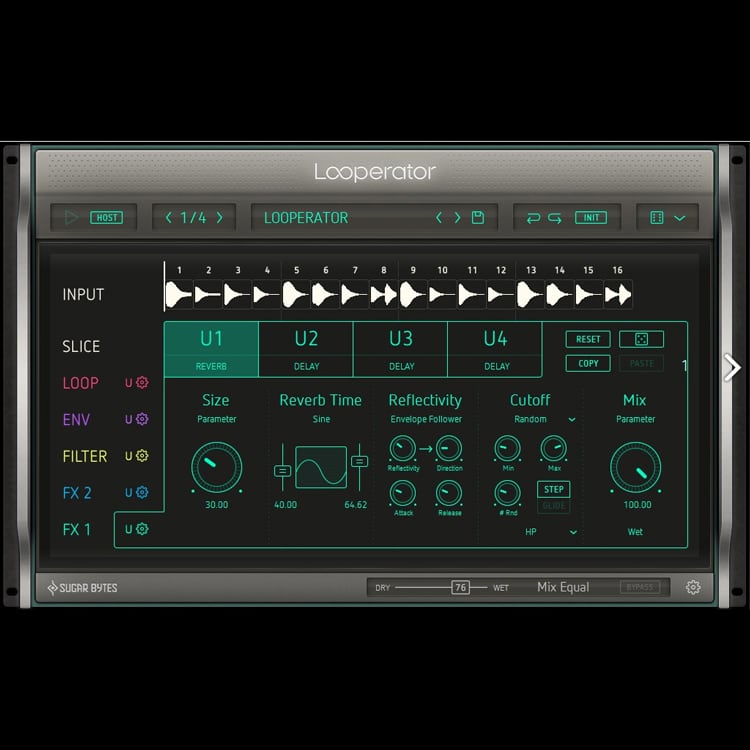Click the INIT button
This screenshot has height=750, width=750.
pyautogui.click(x=591, y=218)
